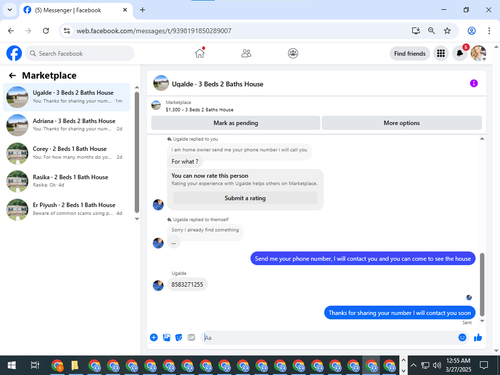Click Mark as pending button
500x375 pixels.
[x=236, y=123]
